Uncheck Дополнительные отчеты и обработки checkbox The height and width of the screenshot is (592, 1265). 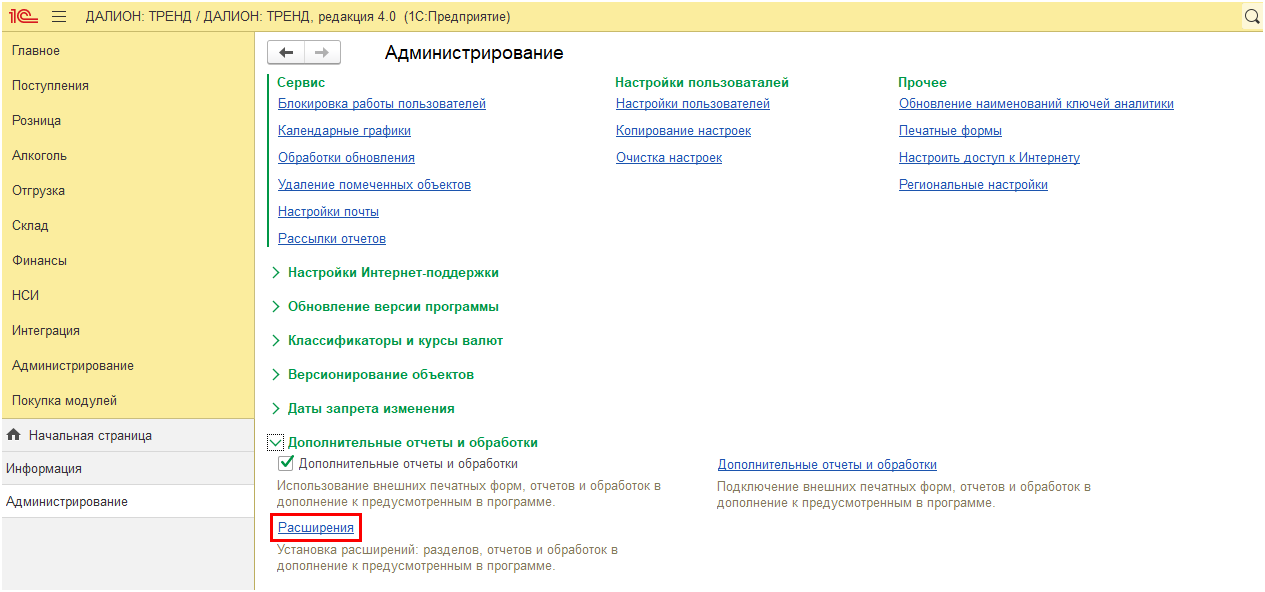(x=286, y=464)
